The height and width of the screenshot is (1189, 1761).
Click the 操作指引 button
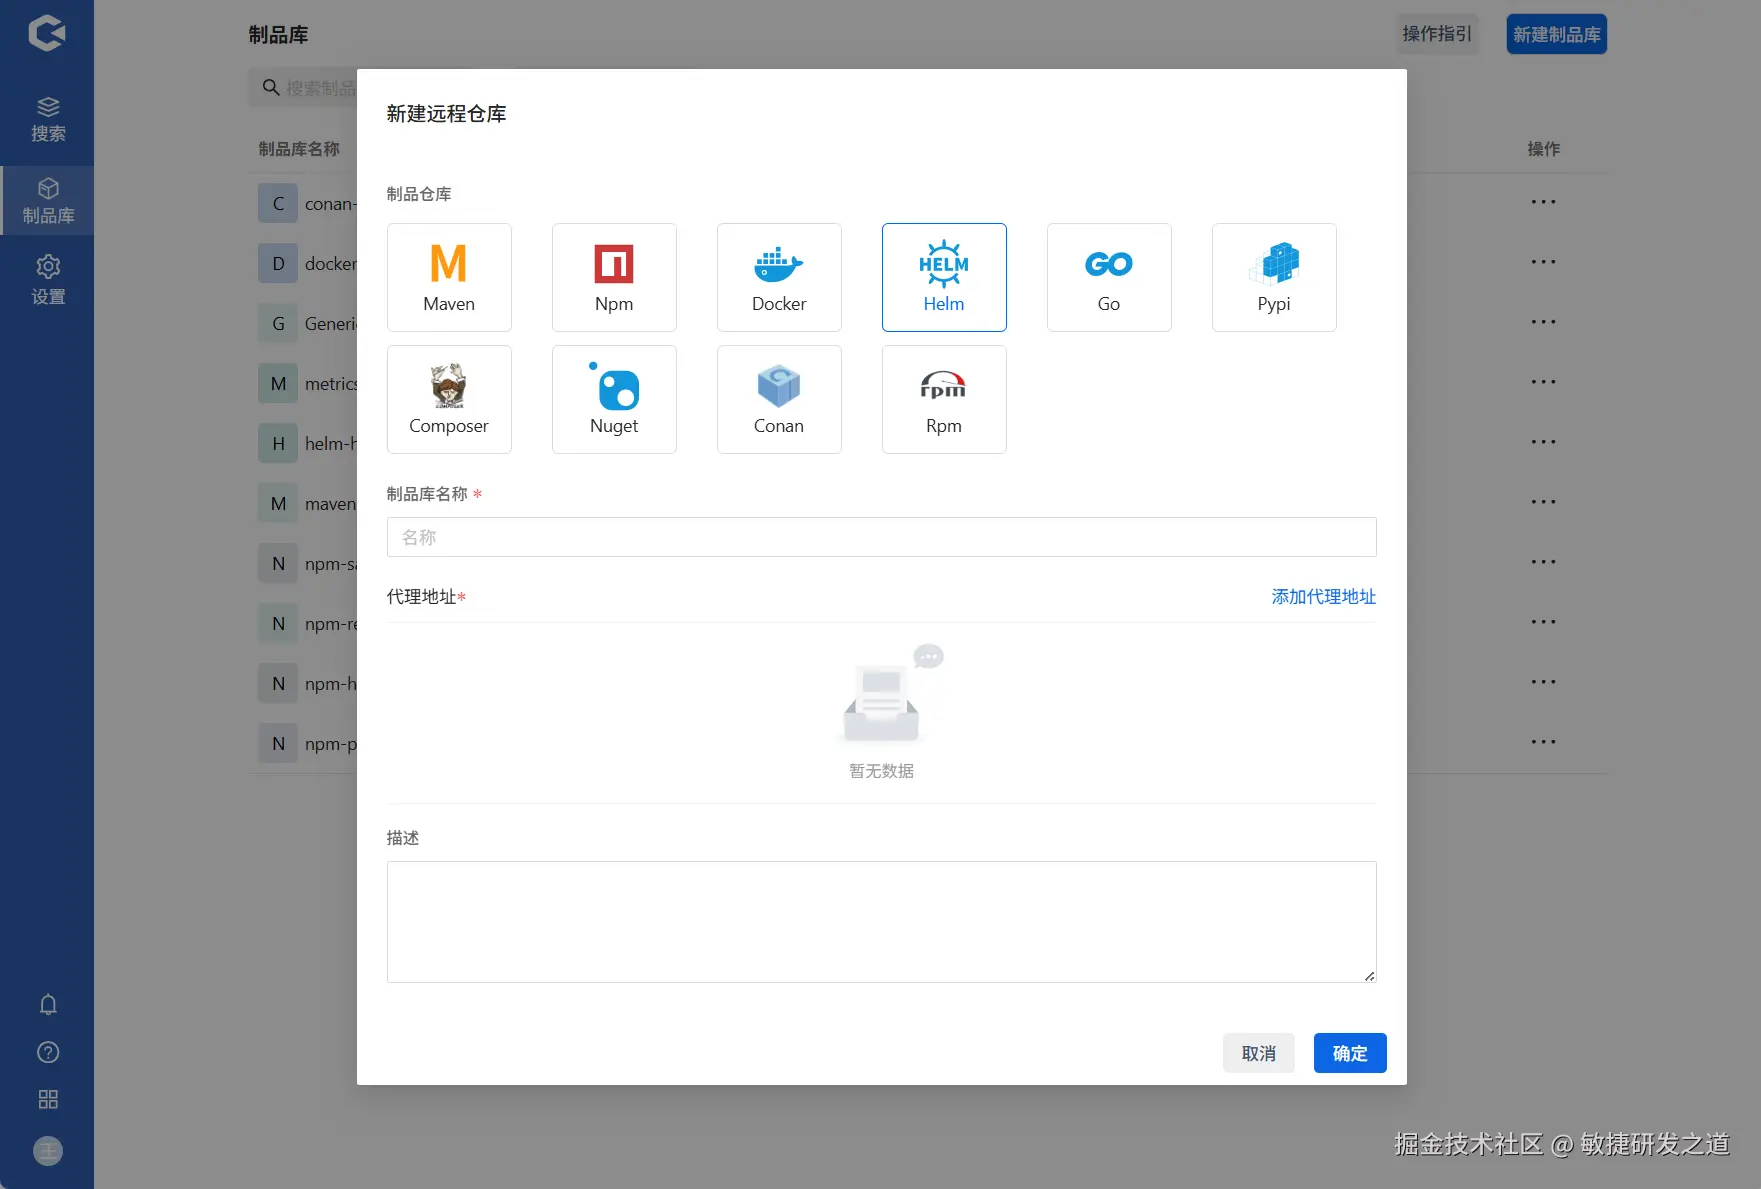pyautogui.click(x=1437, y=34)
